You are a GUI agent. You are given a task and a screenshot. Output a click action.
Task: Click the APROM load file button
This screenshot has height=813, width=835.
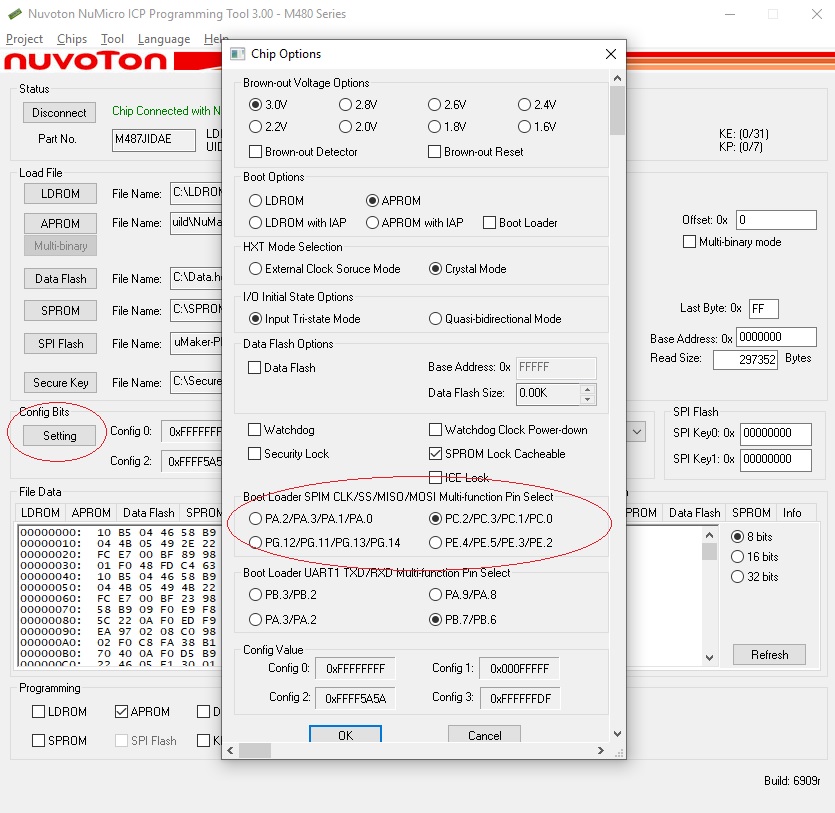tap(60, 224)
